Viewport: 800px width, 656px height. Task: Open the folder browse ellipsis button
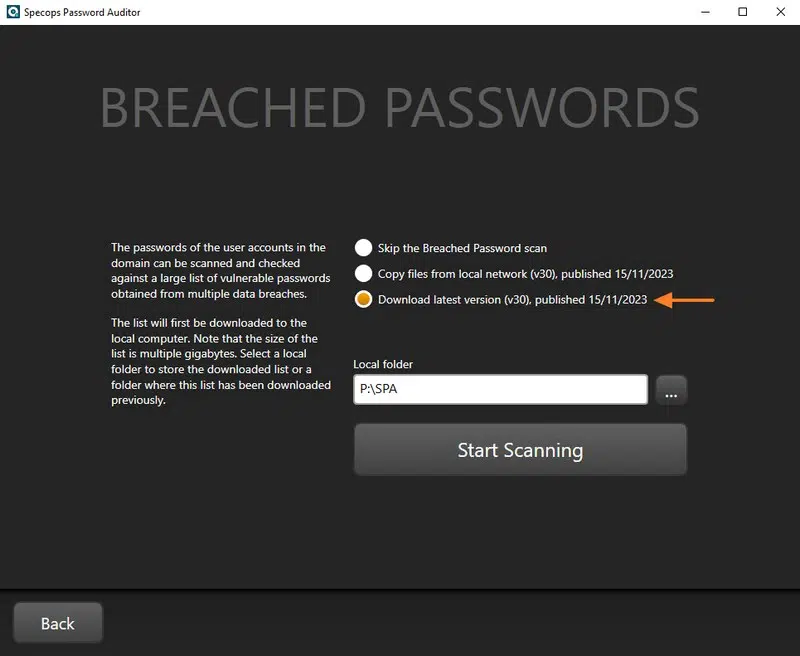coord(671,391)
